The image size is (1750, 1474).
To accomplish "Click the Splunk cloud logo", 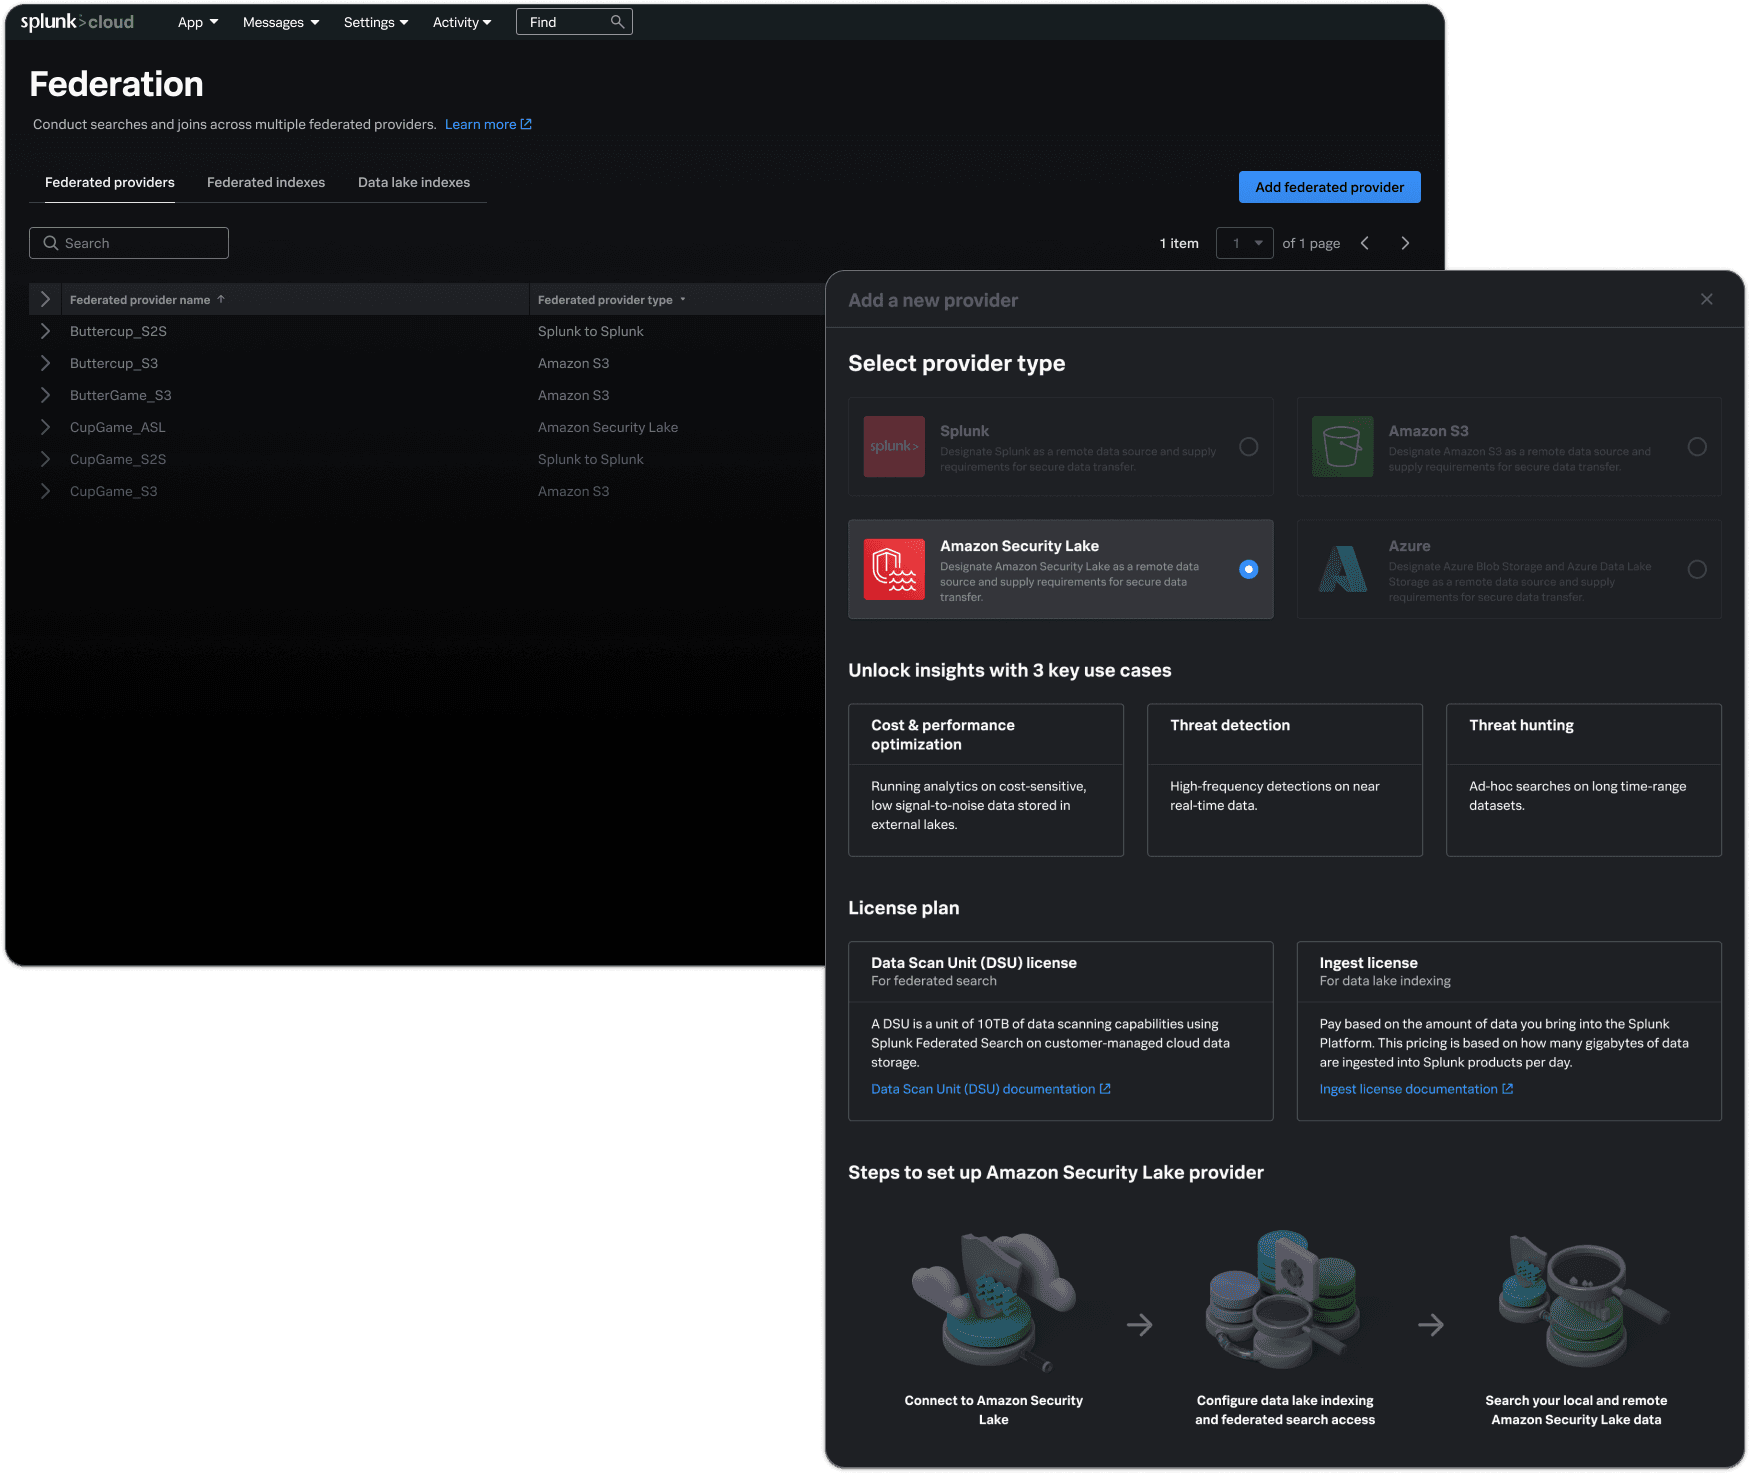I will [77, 22].
